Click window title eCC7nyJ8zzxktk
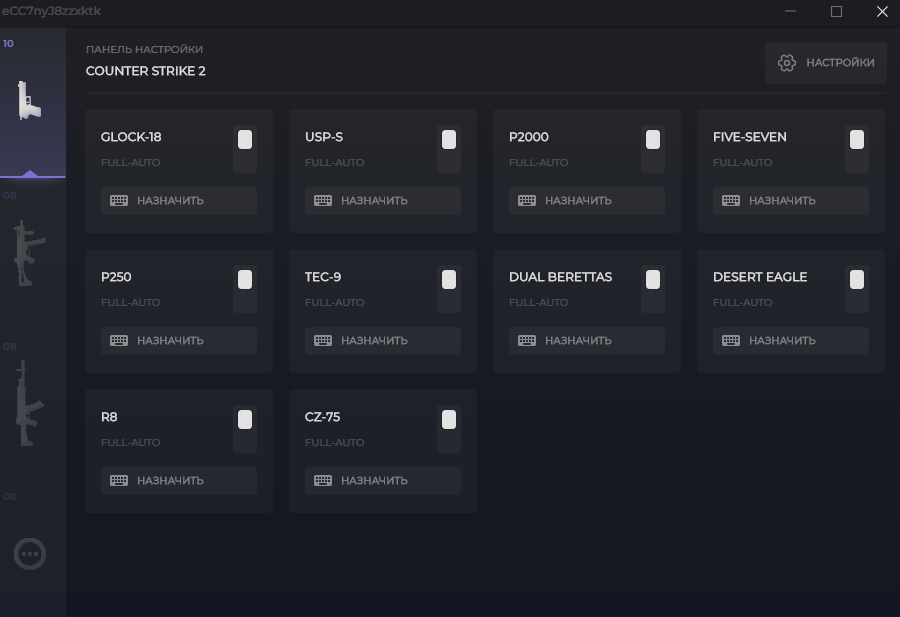 pos(51,11)
